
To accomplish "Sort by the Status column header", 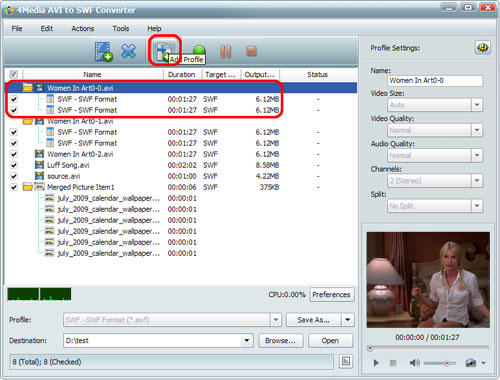I will [318, 74].
